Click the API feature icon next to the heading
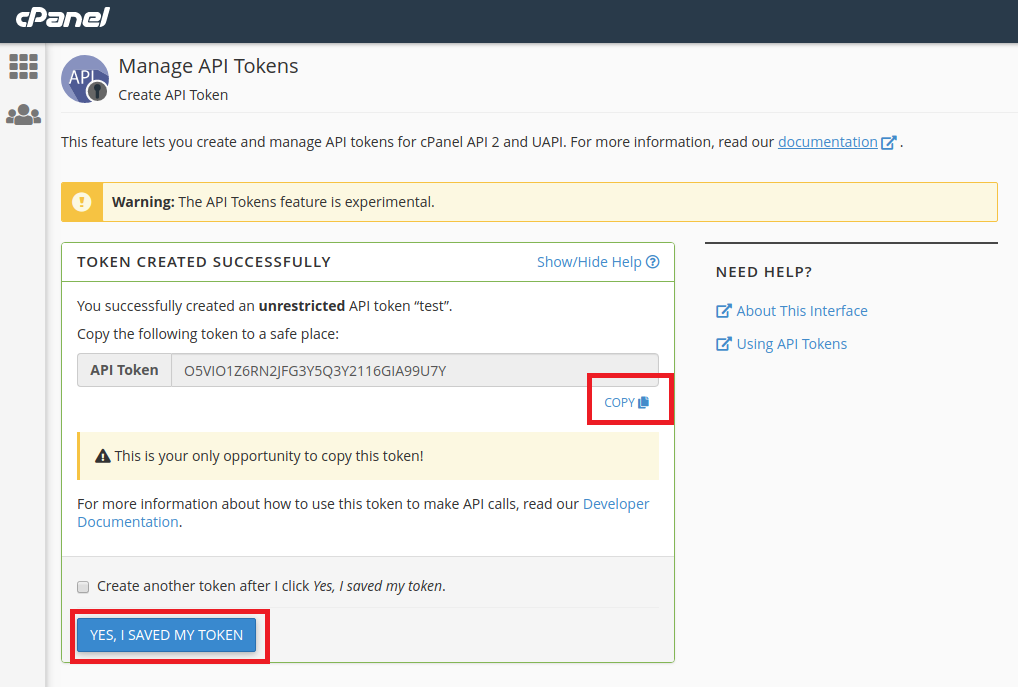 pos(84,78)
